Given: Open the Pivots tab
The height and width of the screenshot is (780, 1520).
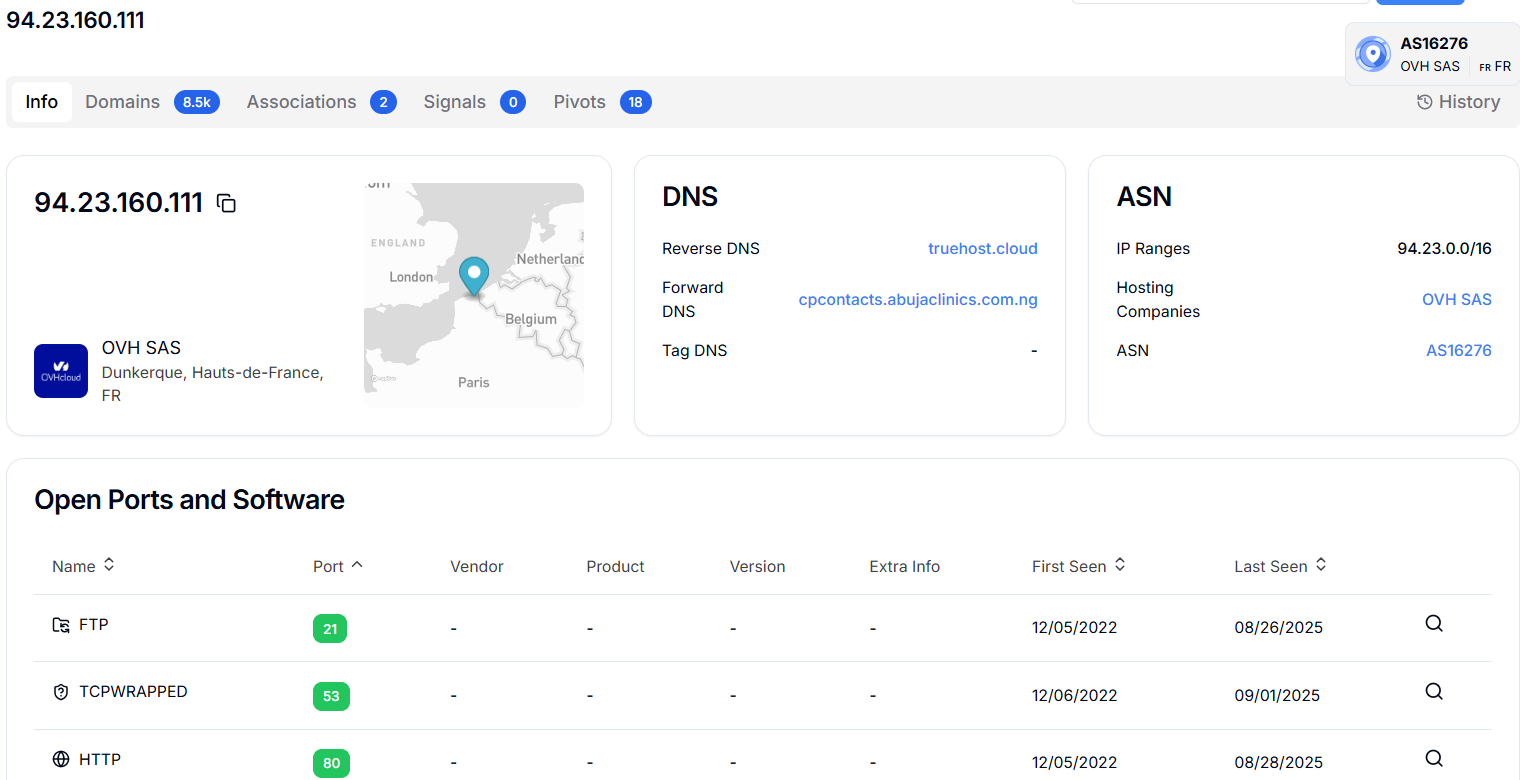Looking at the screenshot, I should pyautogui.click(x=602, y=102).
